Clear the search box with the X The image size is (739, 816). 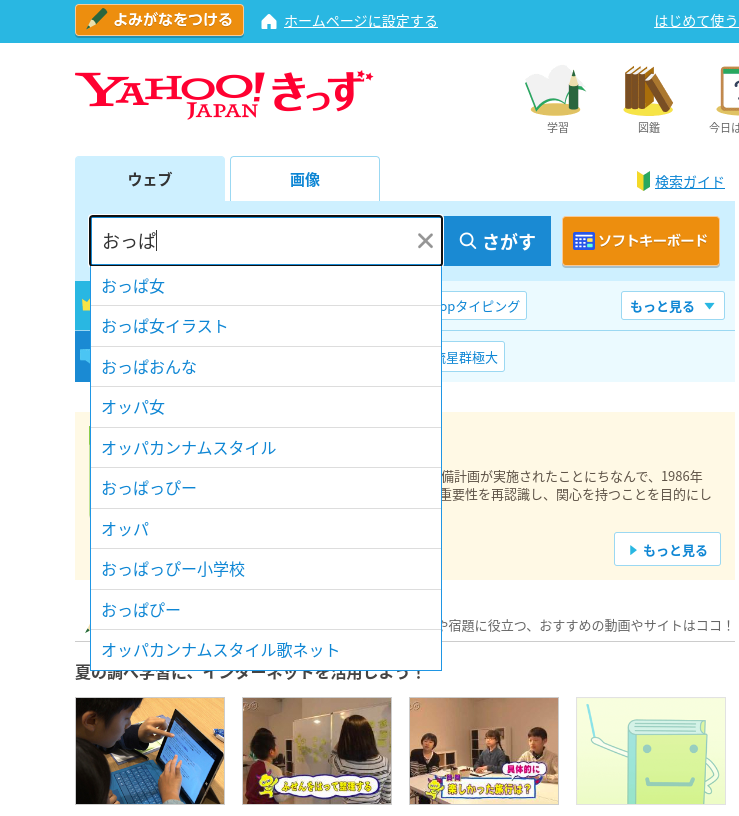(x=425, y=241)
